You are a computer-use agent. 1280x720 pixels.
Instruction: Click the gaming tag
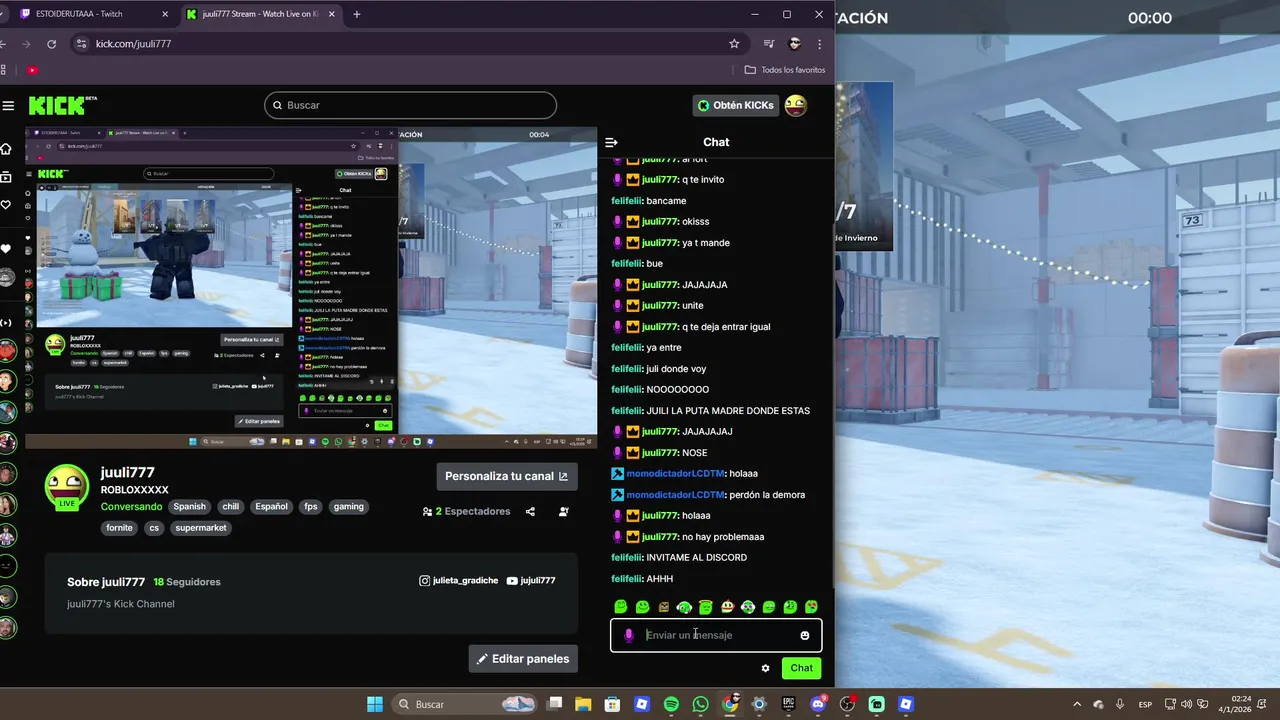(x=349, y=507)
